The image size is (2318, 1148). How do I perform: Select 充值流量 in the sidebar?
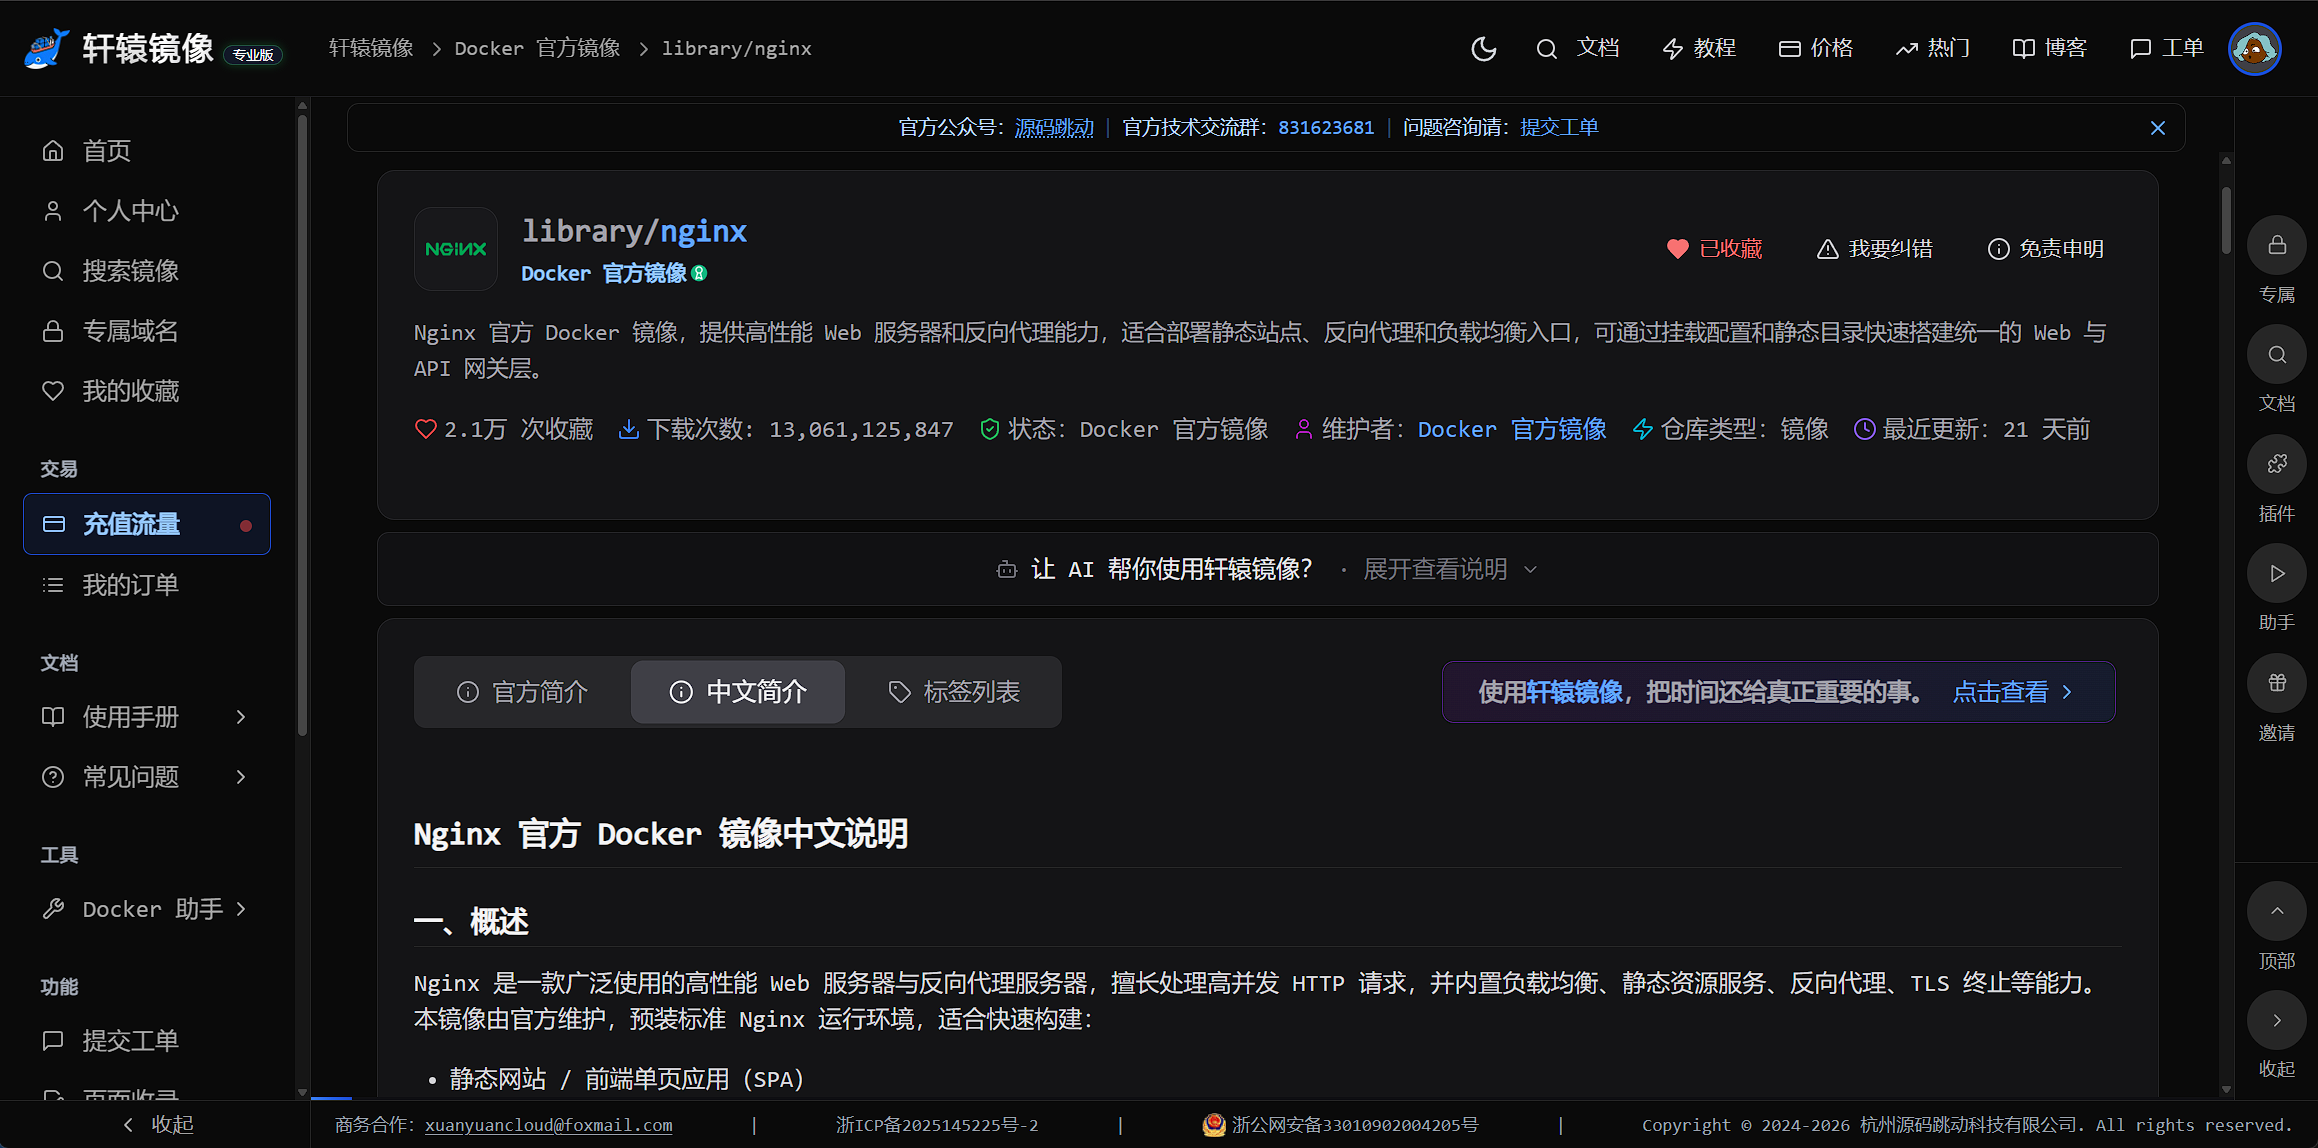147,524
